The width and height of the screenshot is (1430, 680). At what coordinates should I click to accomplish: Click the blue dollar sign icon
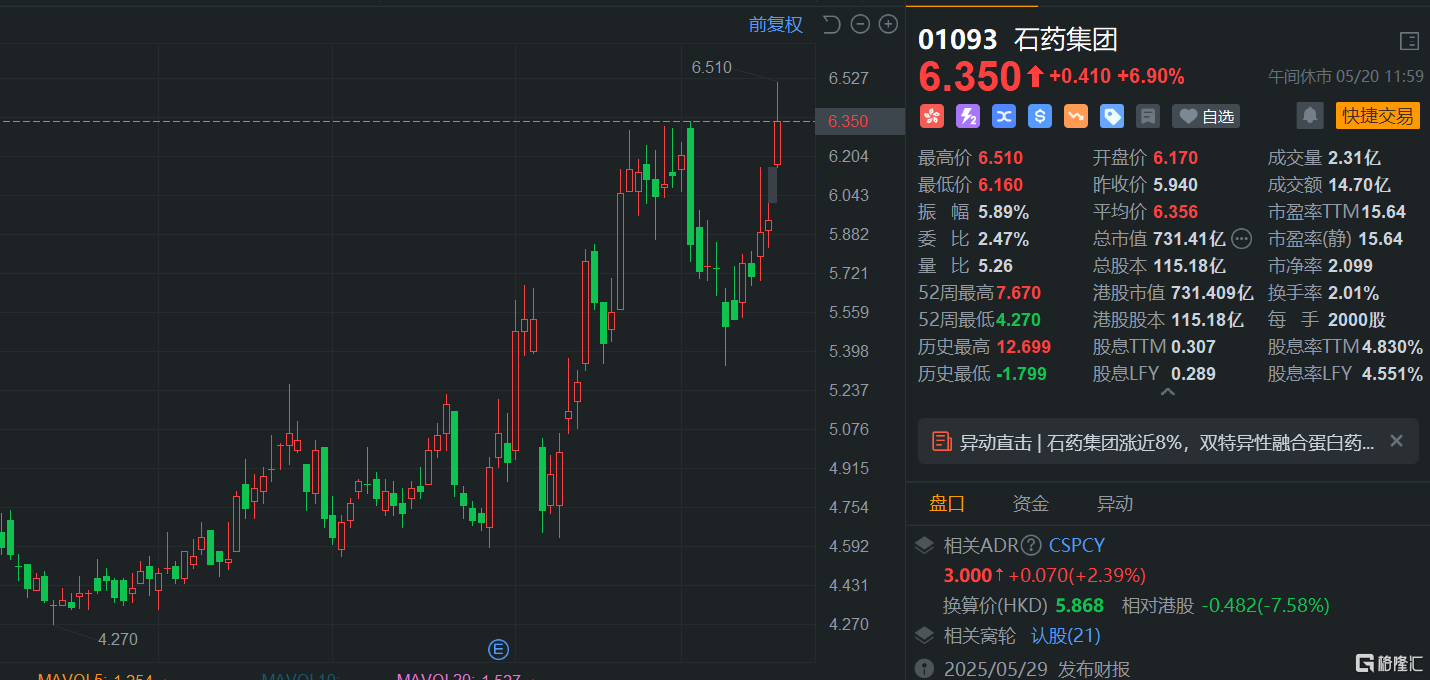1040,116
